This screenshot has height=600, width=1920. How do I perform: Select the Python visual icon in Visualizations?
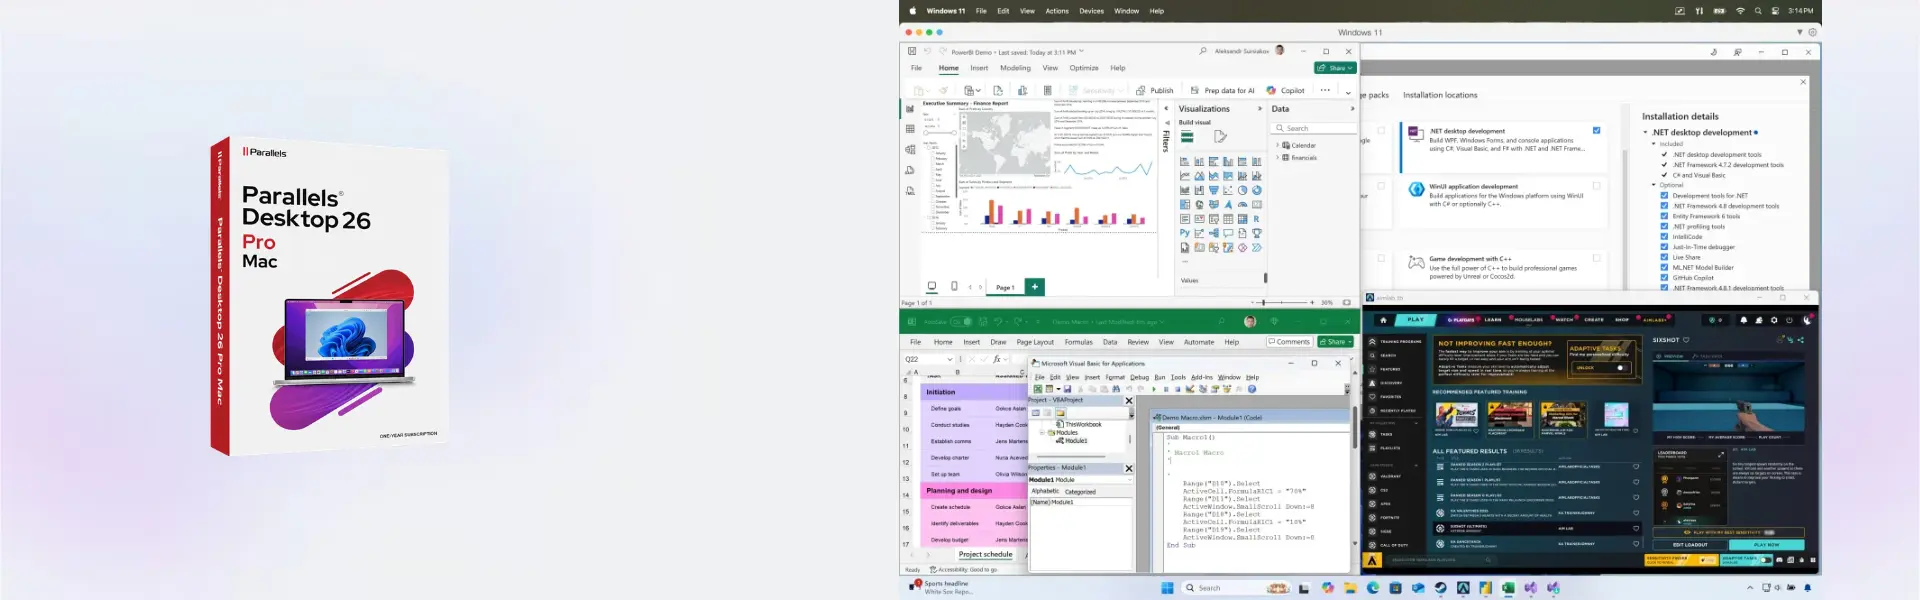[1184, 233]
